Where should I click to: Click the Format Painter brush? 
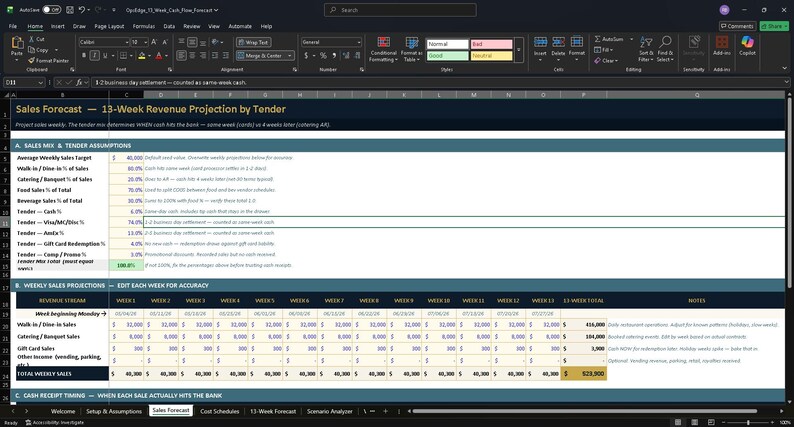(x=31, y=60)
